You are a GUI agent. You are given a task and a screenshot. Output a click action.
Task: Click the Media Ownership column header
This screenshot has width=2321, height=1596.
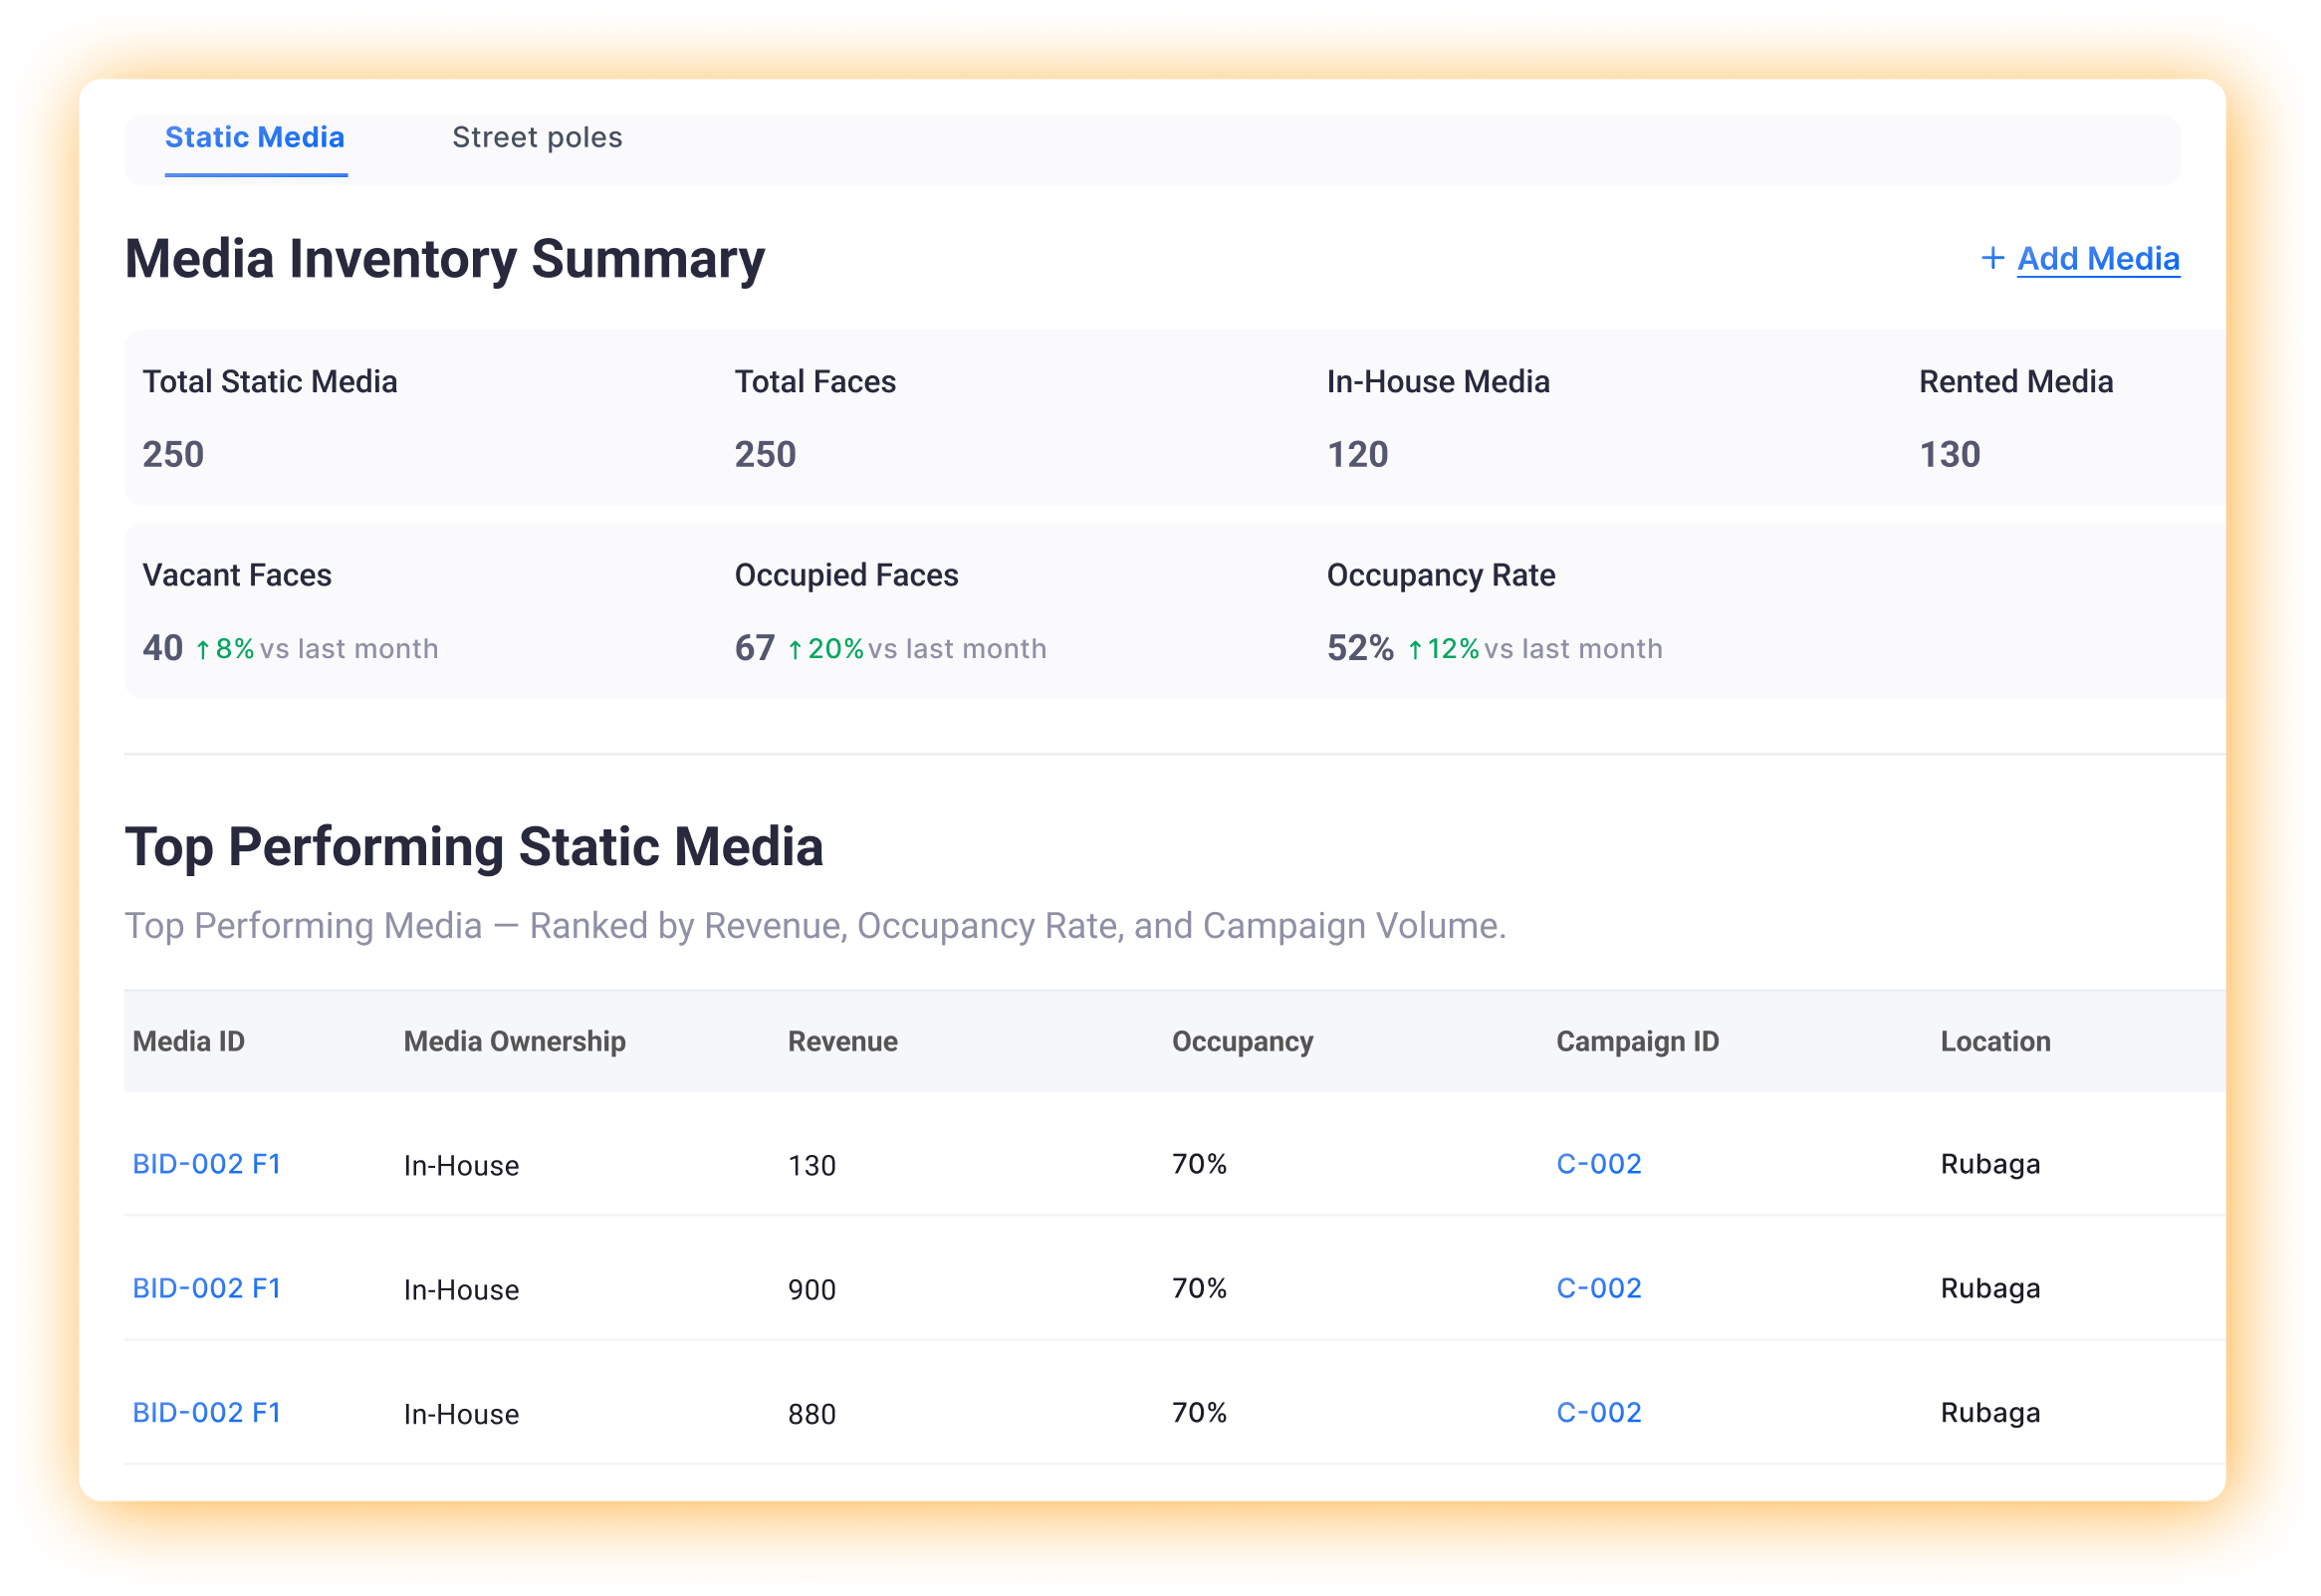(x=514, y=1041)
